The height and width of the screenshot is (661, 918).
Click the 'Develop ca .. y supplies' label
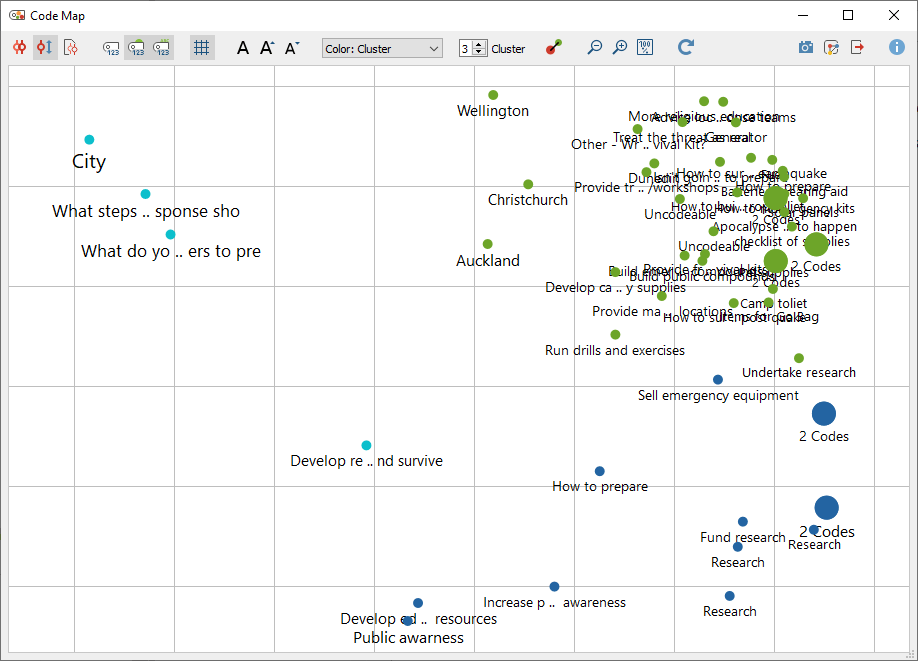615,287
